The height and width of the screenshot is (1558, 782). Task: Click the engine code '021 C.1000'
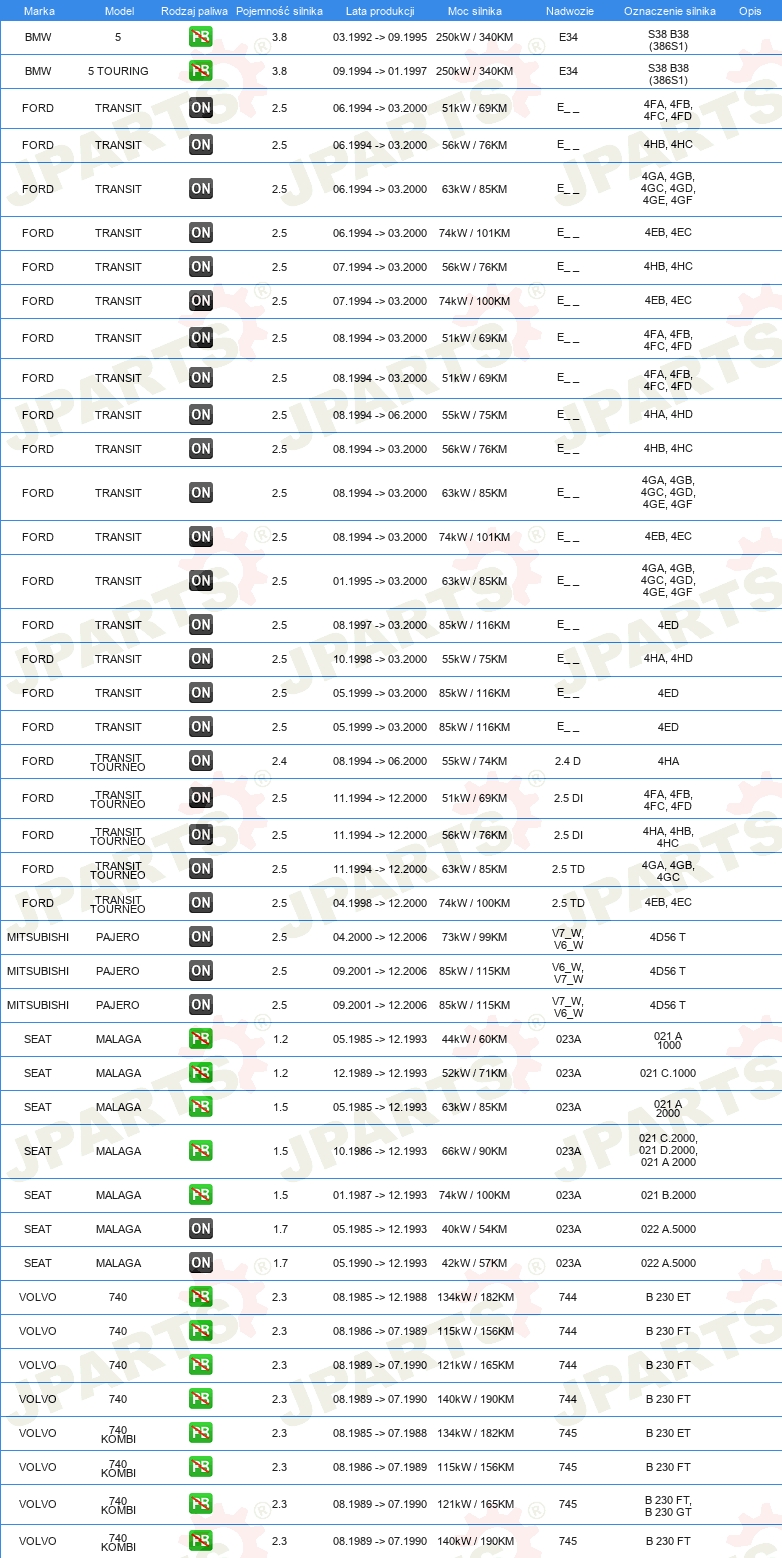pos(668,1073)
